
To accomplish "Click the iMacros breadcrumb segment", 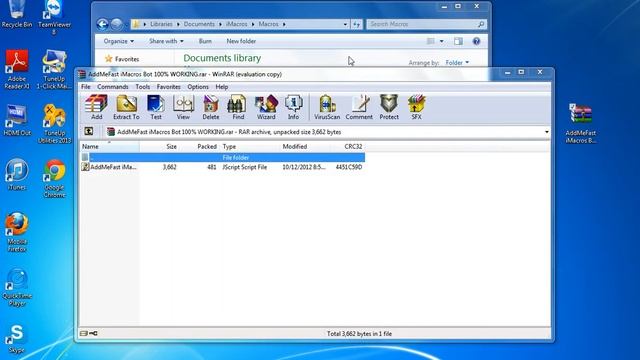I will tap(237, 24).
